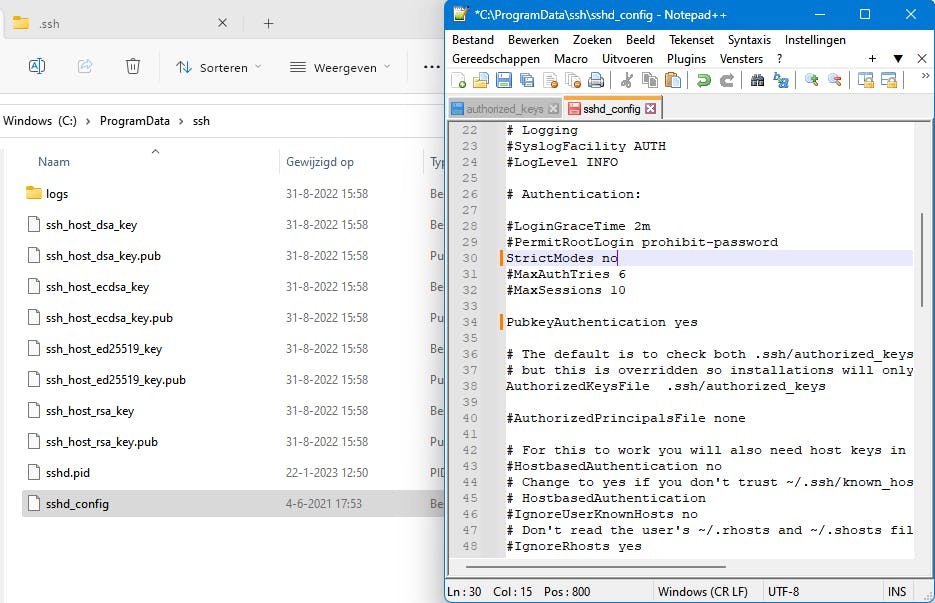Click the Replace toolbar icon
This screenshot has width=935, height=603.
[x=781, y=80]
